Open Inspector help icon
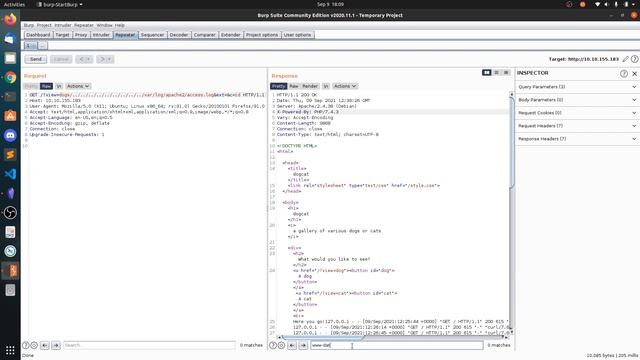Screen dimensions: 640x360 point(624,73)
